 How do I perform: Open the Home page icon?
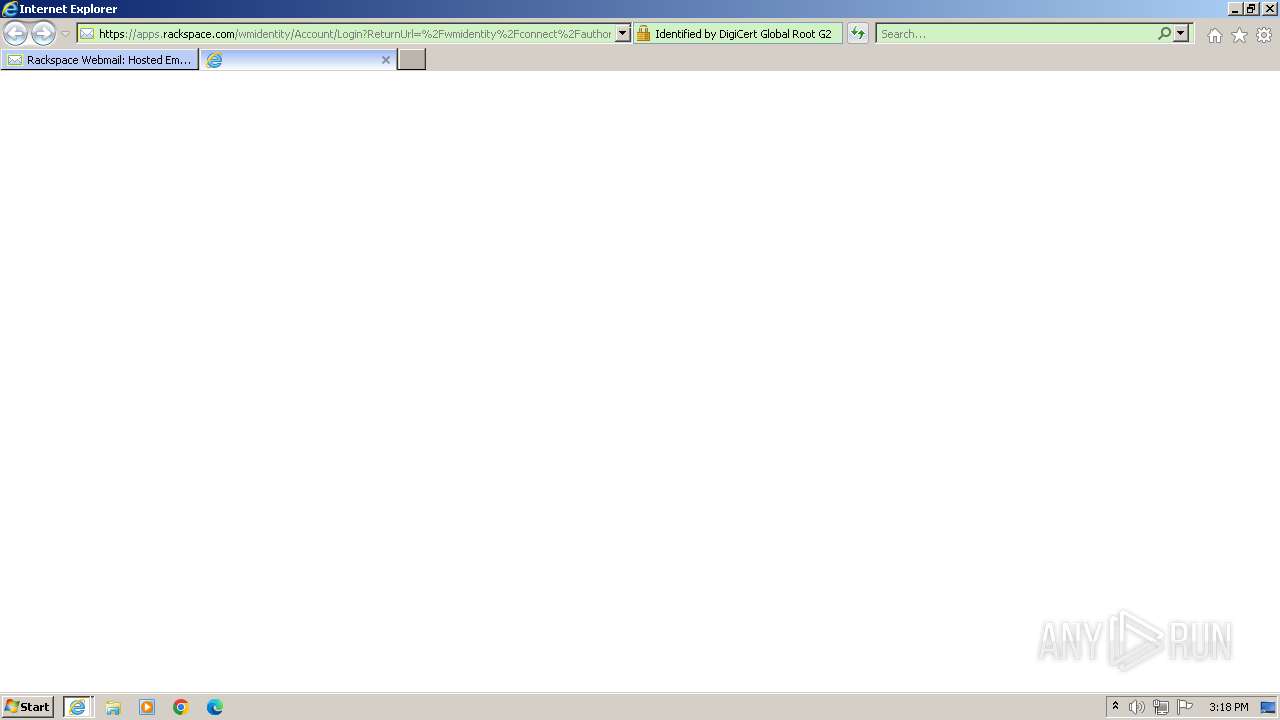point(1214,35)
